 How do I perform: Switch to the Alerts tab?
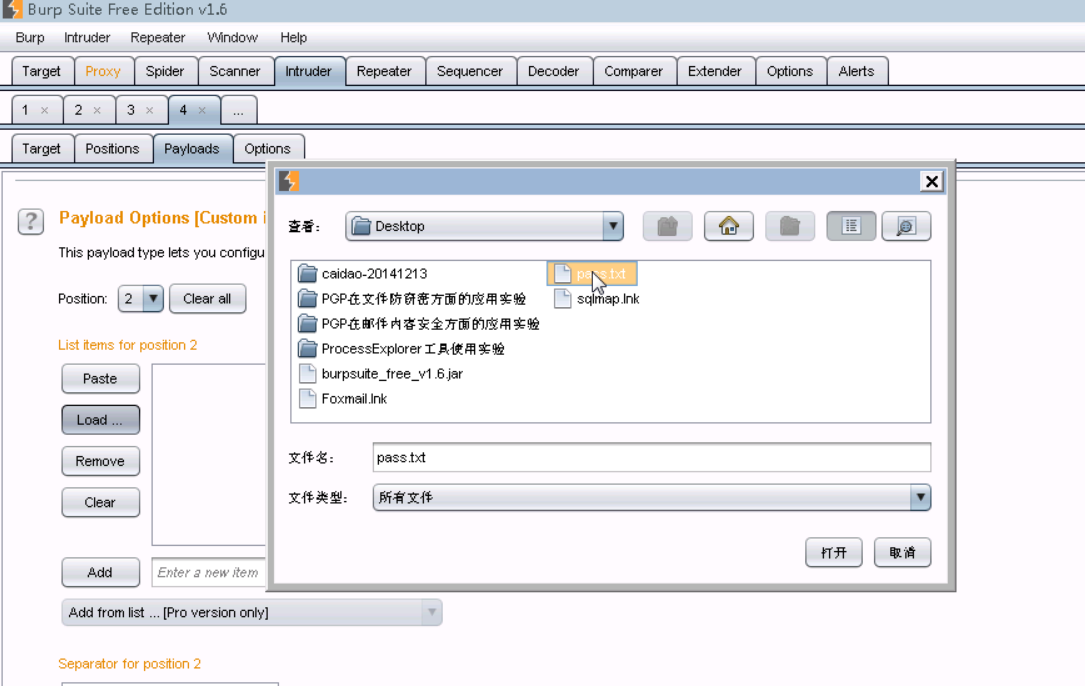point(857,71)
